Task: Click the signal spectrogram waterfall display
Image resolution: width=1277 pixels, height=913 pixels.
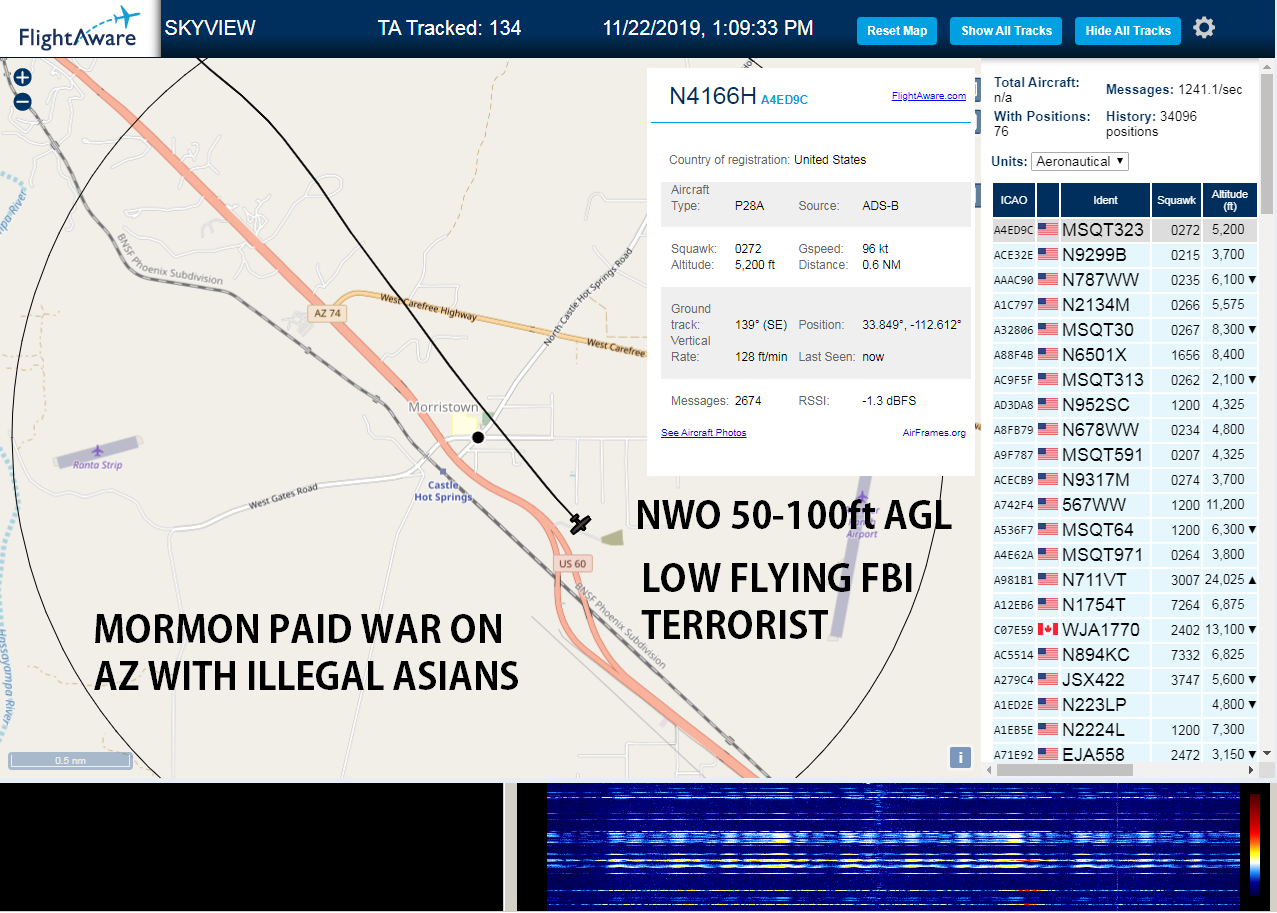Action: point(891,846)
